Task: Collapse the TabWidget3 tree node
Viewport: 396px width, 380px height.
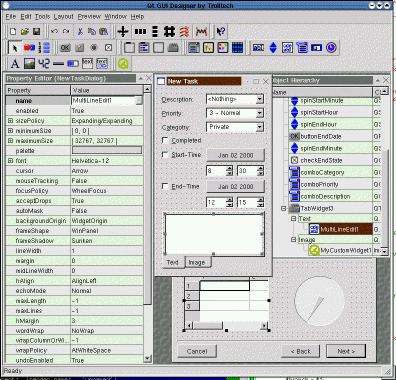Action: 284,208
